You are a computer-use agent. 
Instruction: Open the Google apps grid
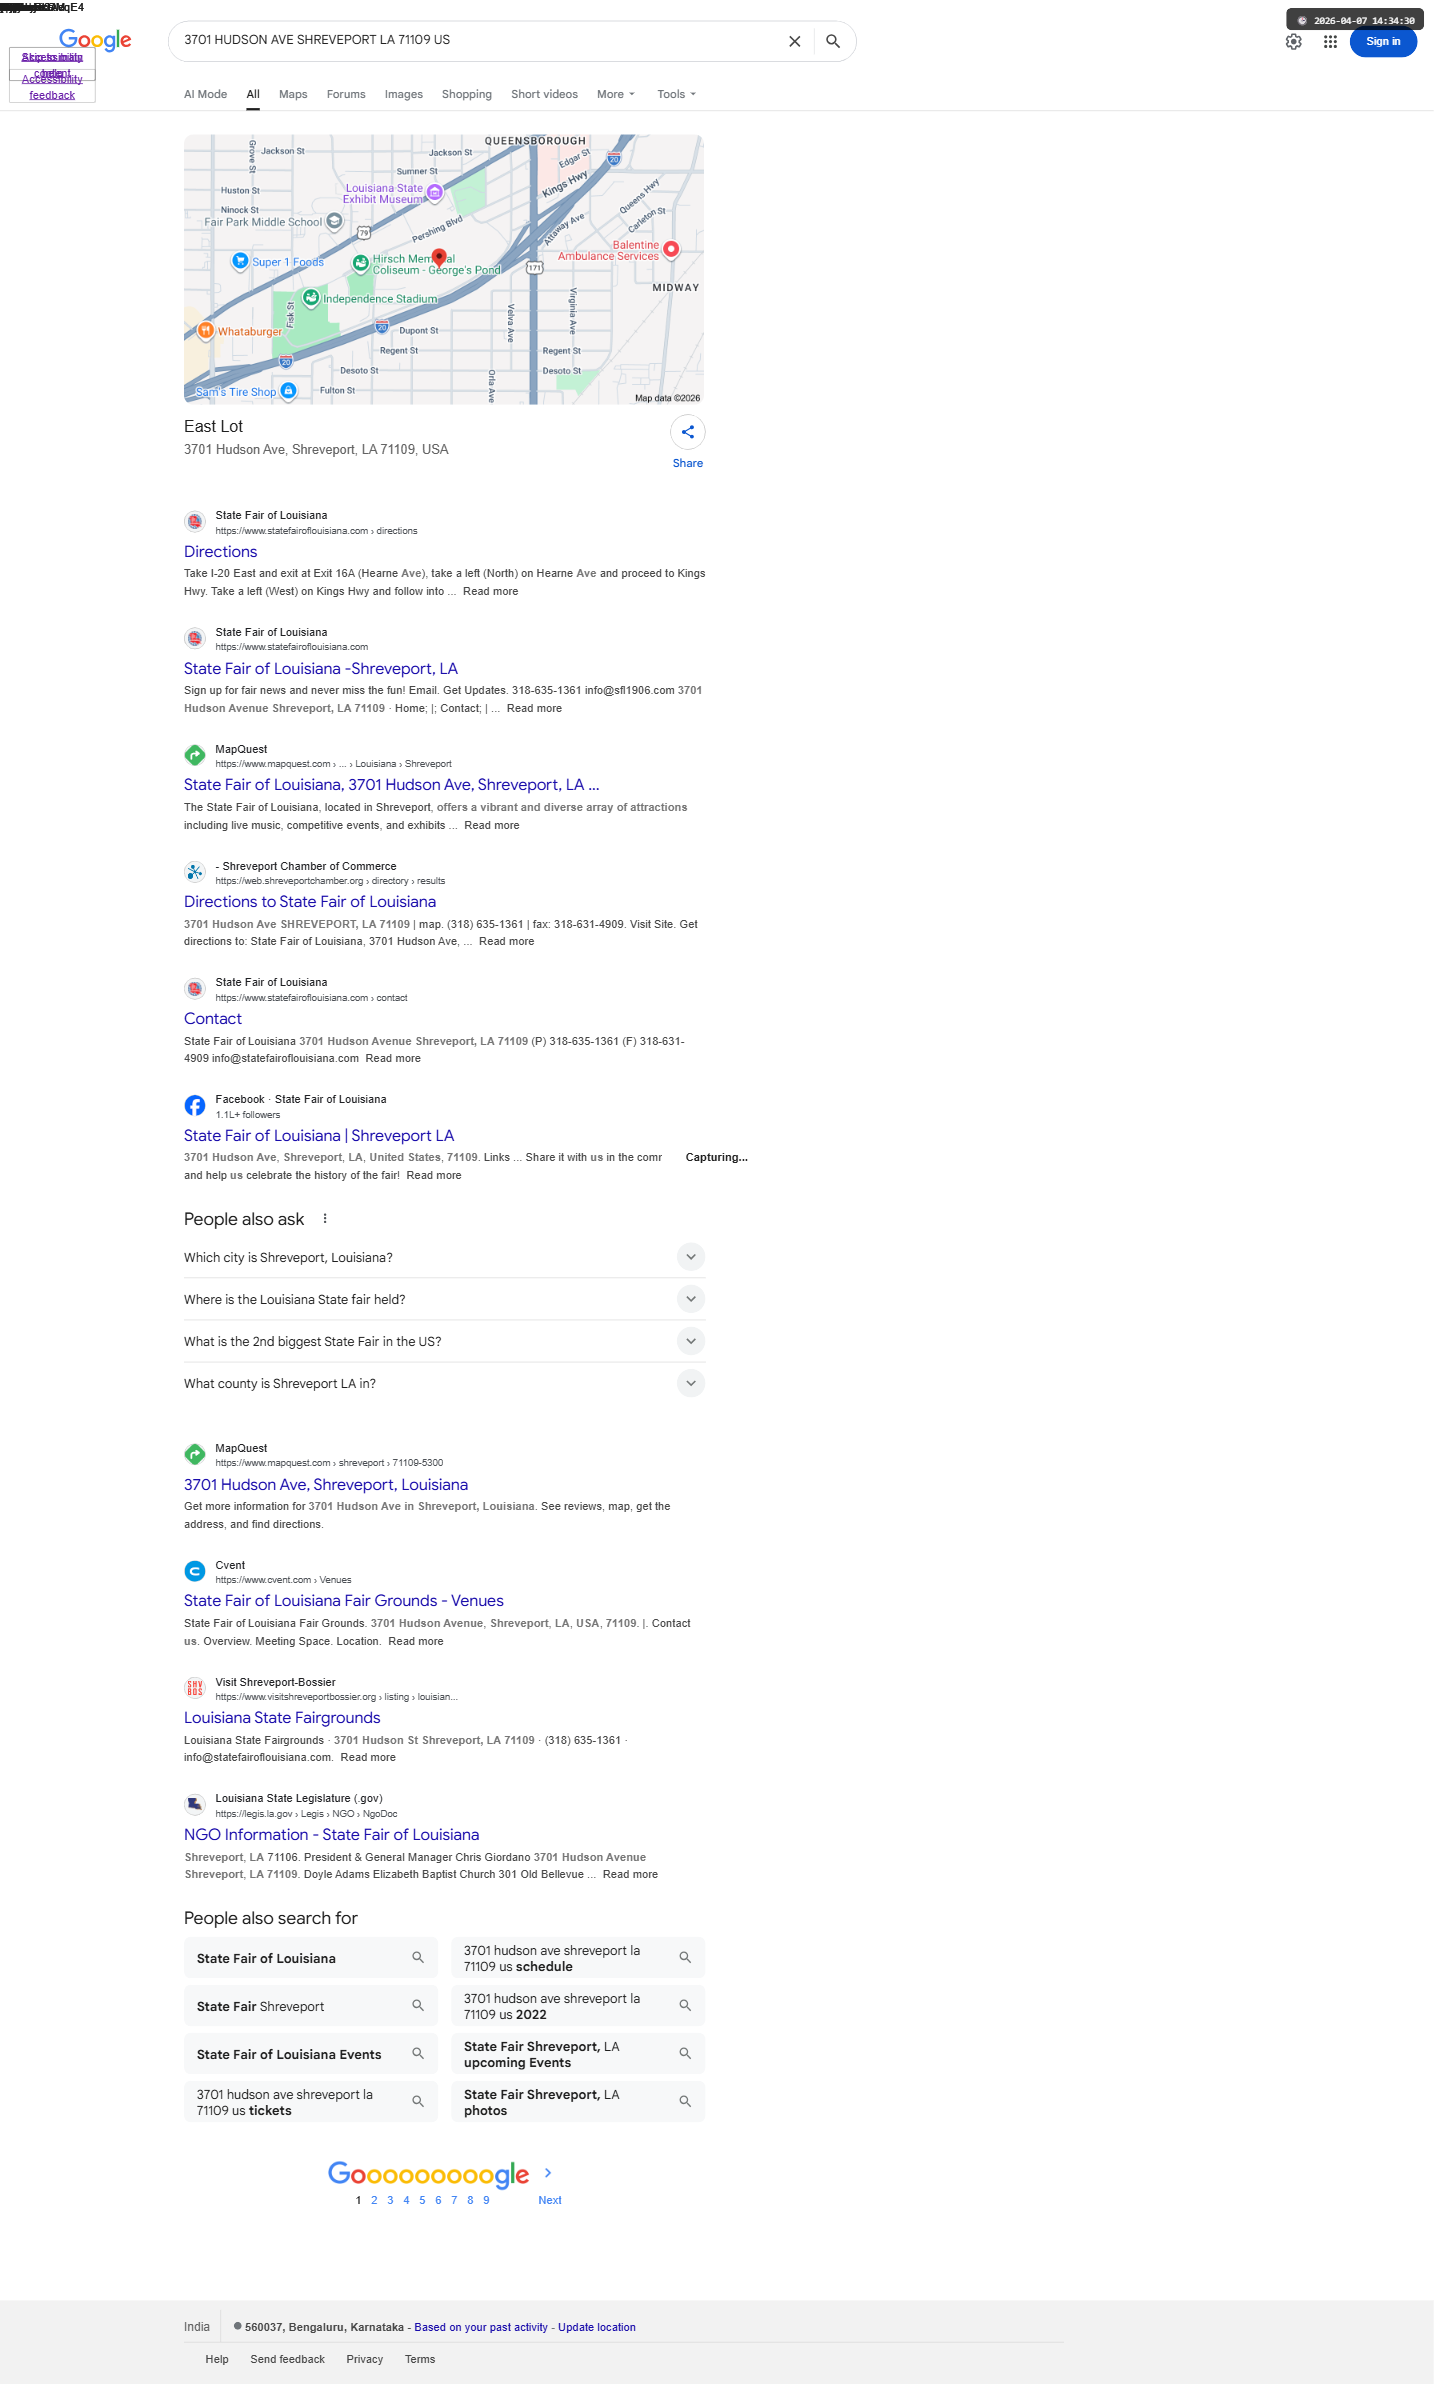pos(1329,42)
